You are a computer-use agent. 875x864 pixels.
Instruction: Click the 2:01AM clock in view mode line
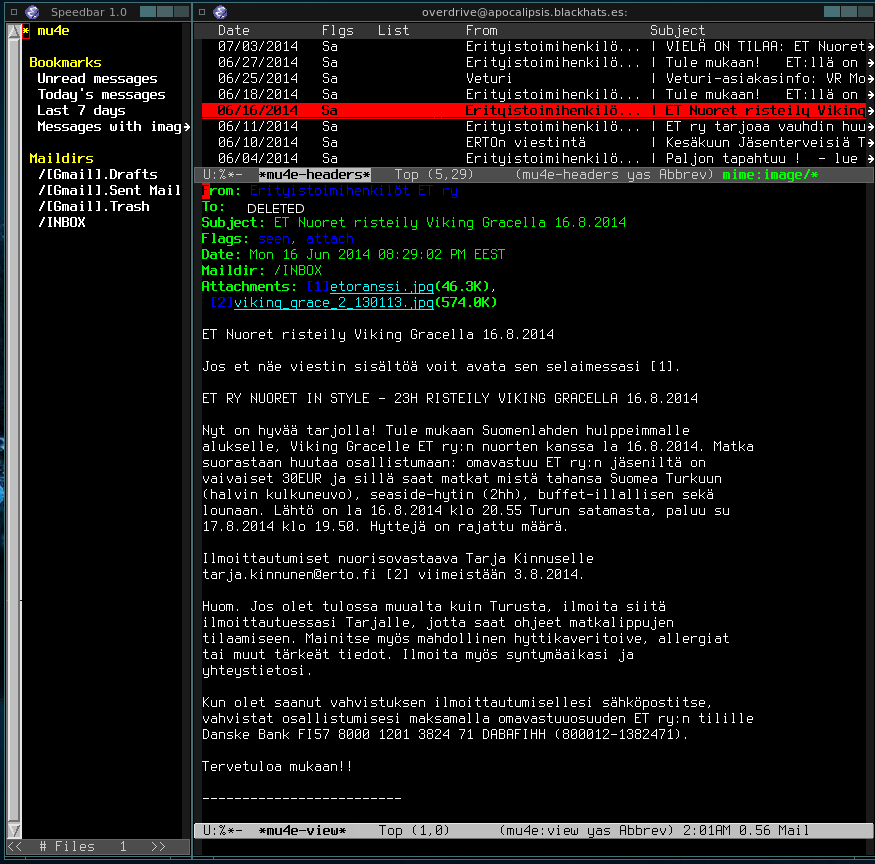[706, 831]
